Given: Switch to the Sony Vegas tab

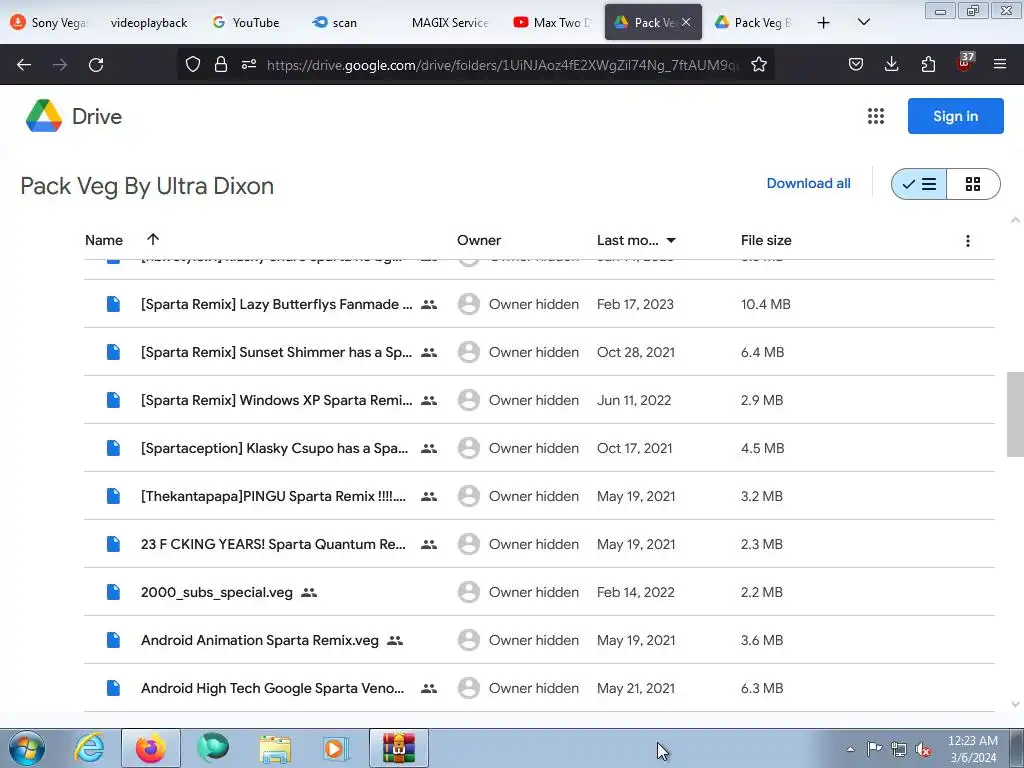Looking at the screenshot, I should click(x=50, y=22).
